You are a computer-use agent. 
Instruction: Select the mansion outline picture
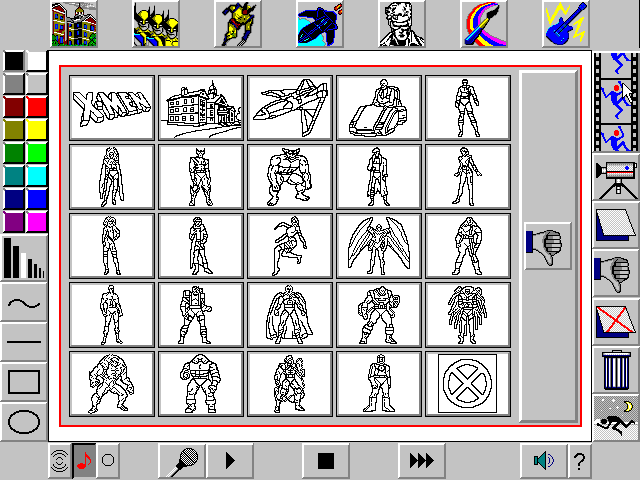[x=201, y=108]
